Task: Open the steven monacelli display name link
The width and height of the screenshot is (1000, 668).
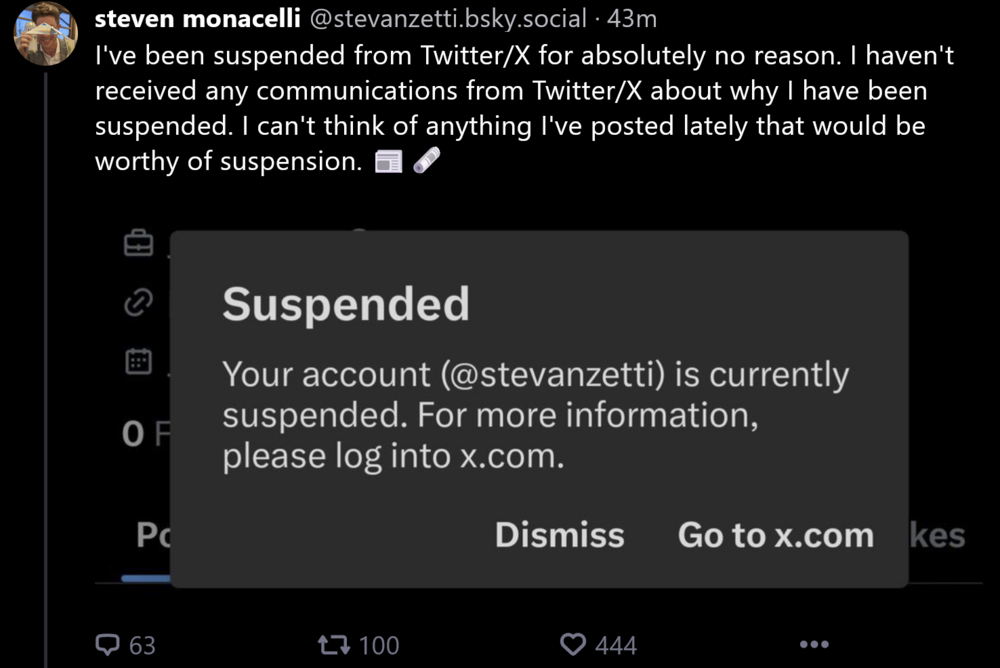Action: pyautogui.click(x=197, y=19)
